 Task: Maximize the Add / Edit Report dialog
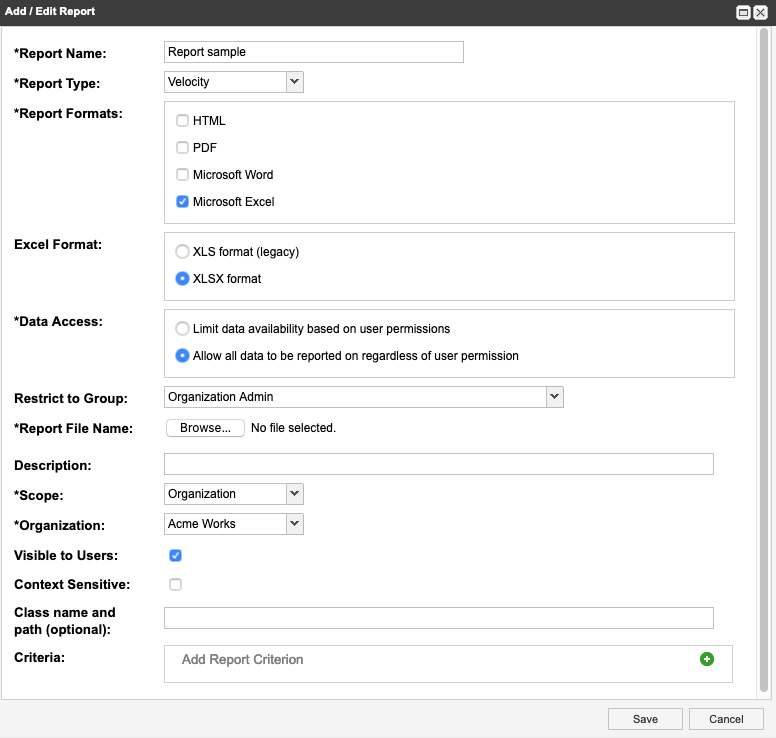(744, 12)
